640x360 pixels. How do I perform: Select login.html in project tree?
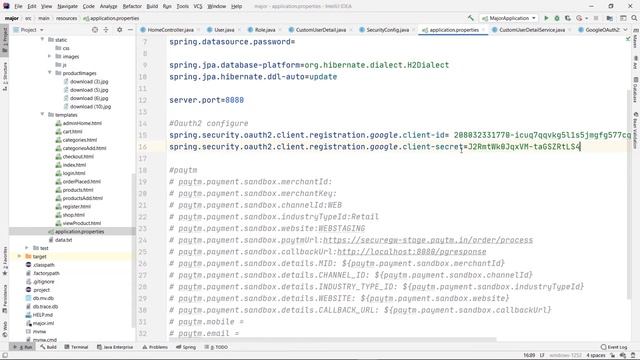74,173
